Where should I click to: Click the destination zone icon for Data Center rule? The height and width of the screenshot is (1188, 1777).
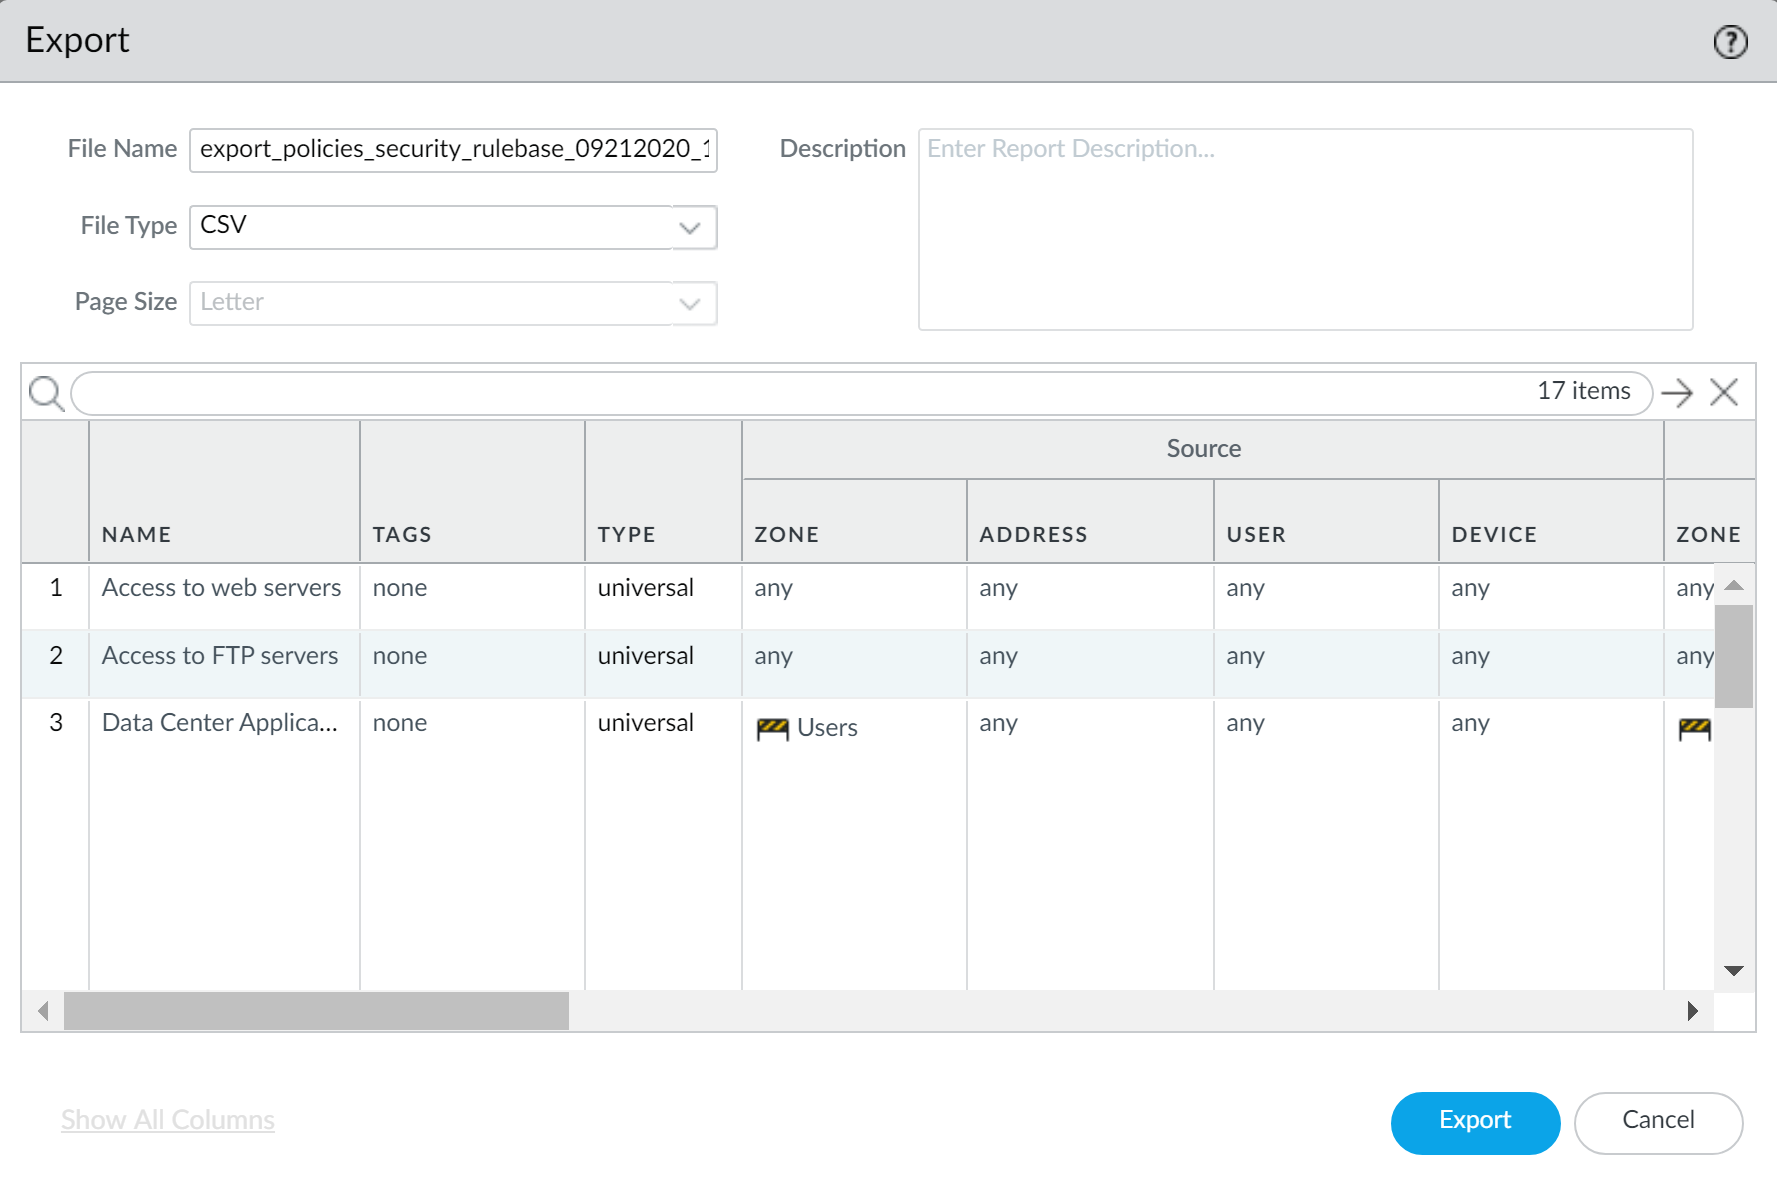tap(1693, 727)
